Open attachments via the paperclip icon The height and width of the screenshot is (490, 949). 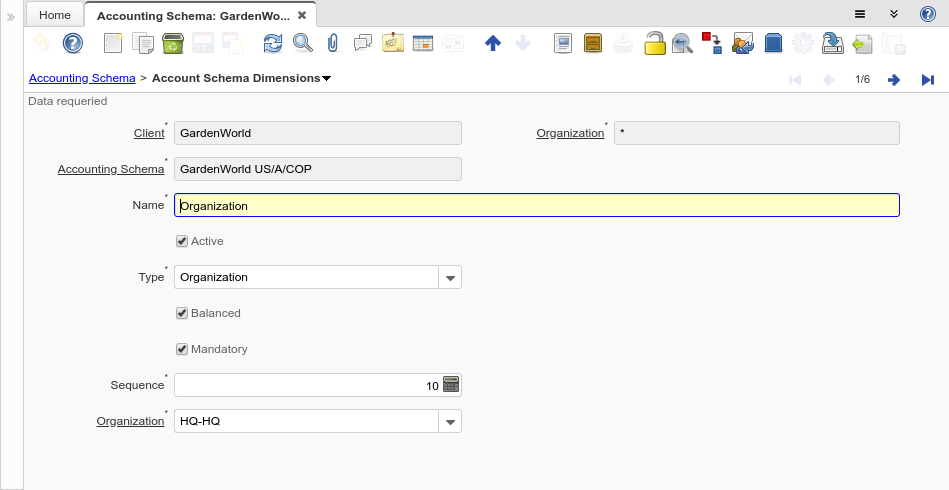333,43
